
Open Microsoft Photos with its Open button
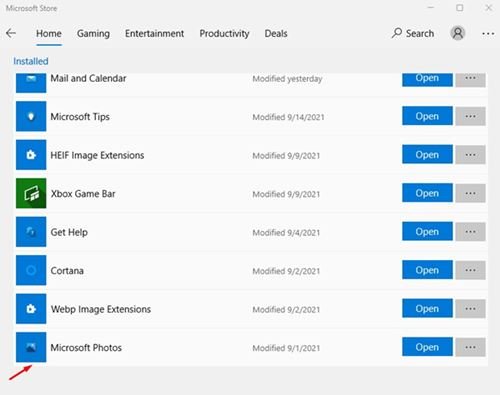point(427,347)
